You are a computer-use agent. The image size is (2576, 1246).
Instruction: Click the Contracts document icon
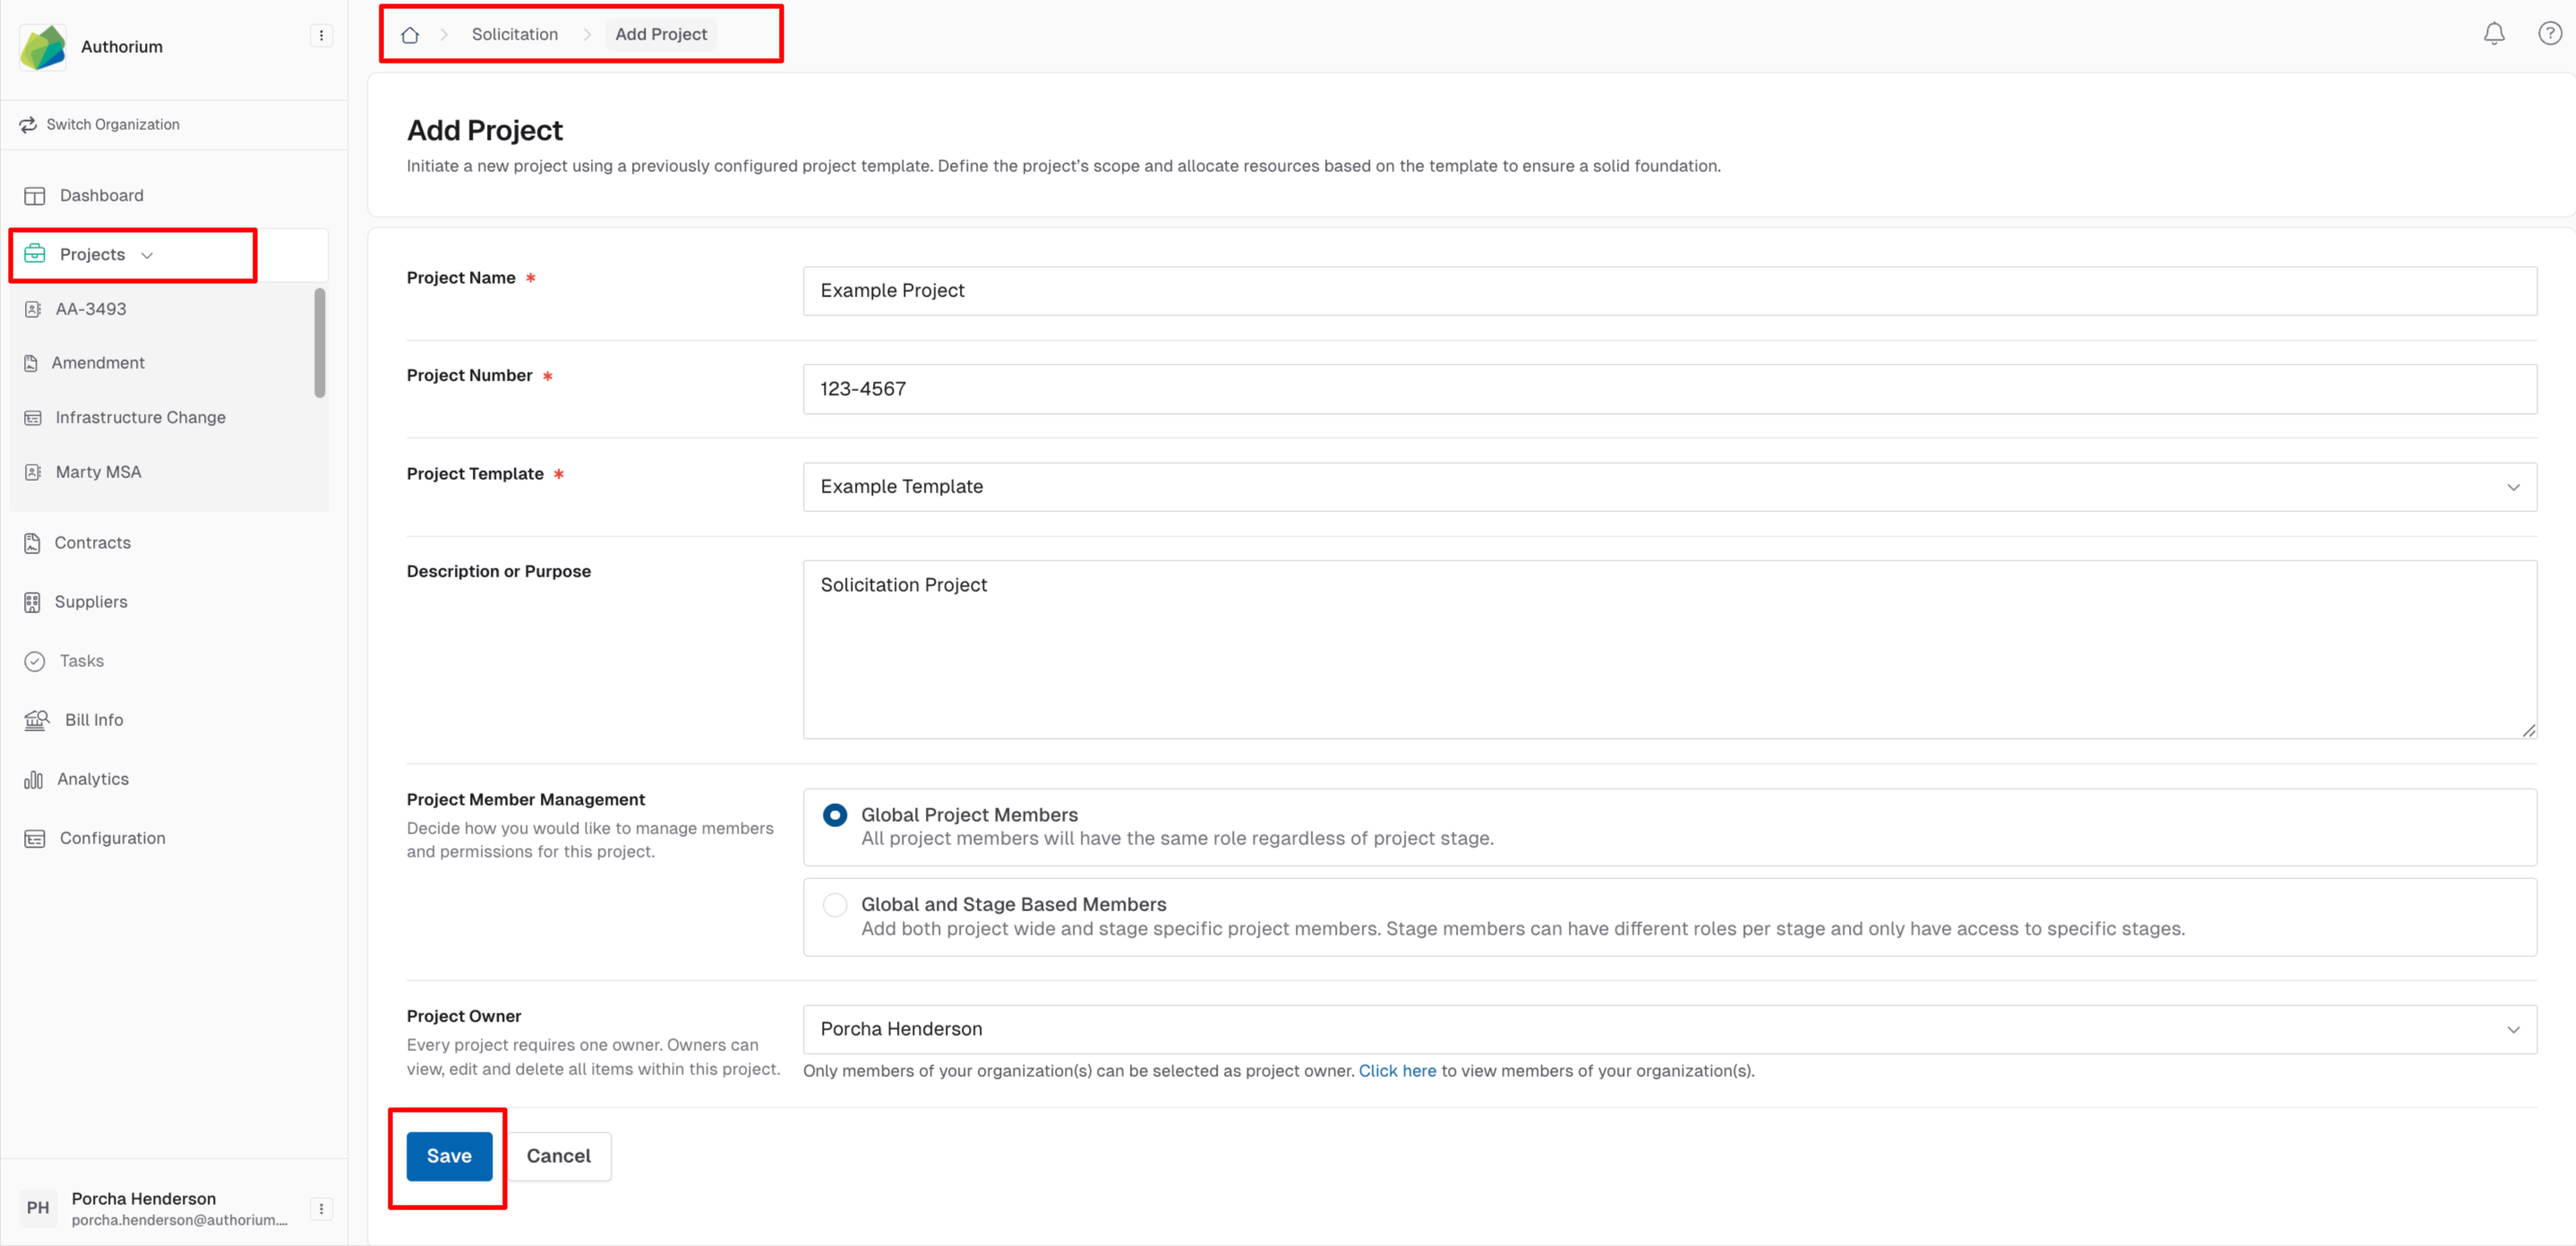33,543
